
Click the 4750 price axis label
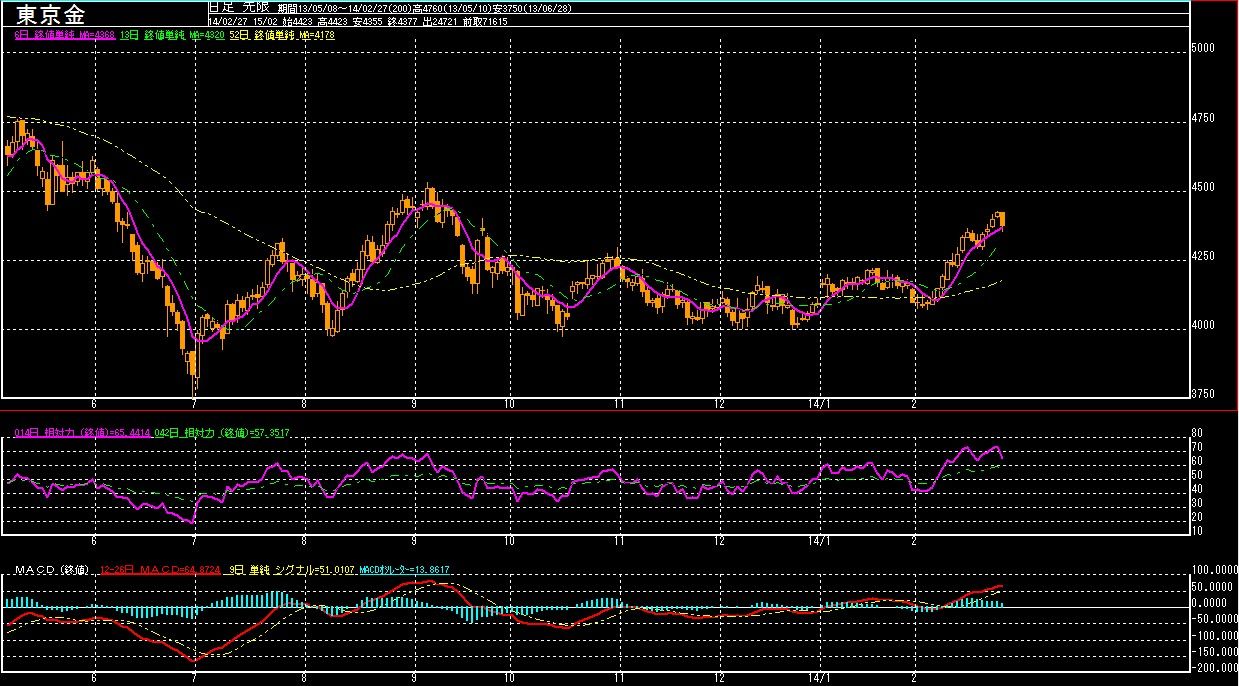(x=1204, y=117)
